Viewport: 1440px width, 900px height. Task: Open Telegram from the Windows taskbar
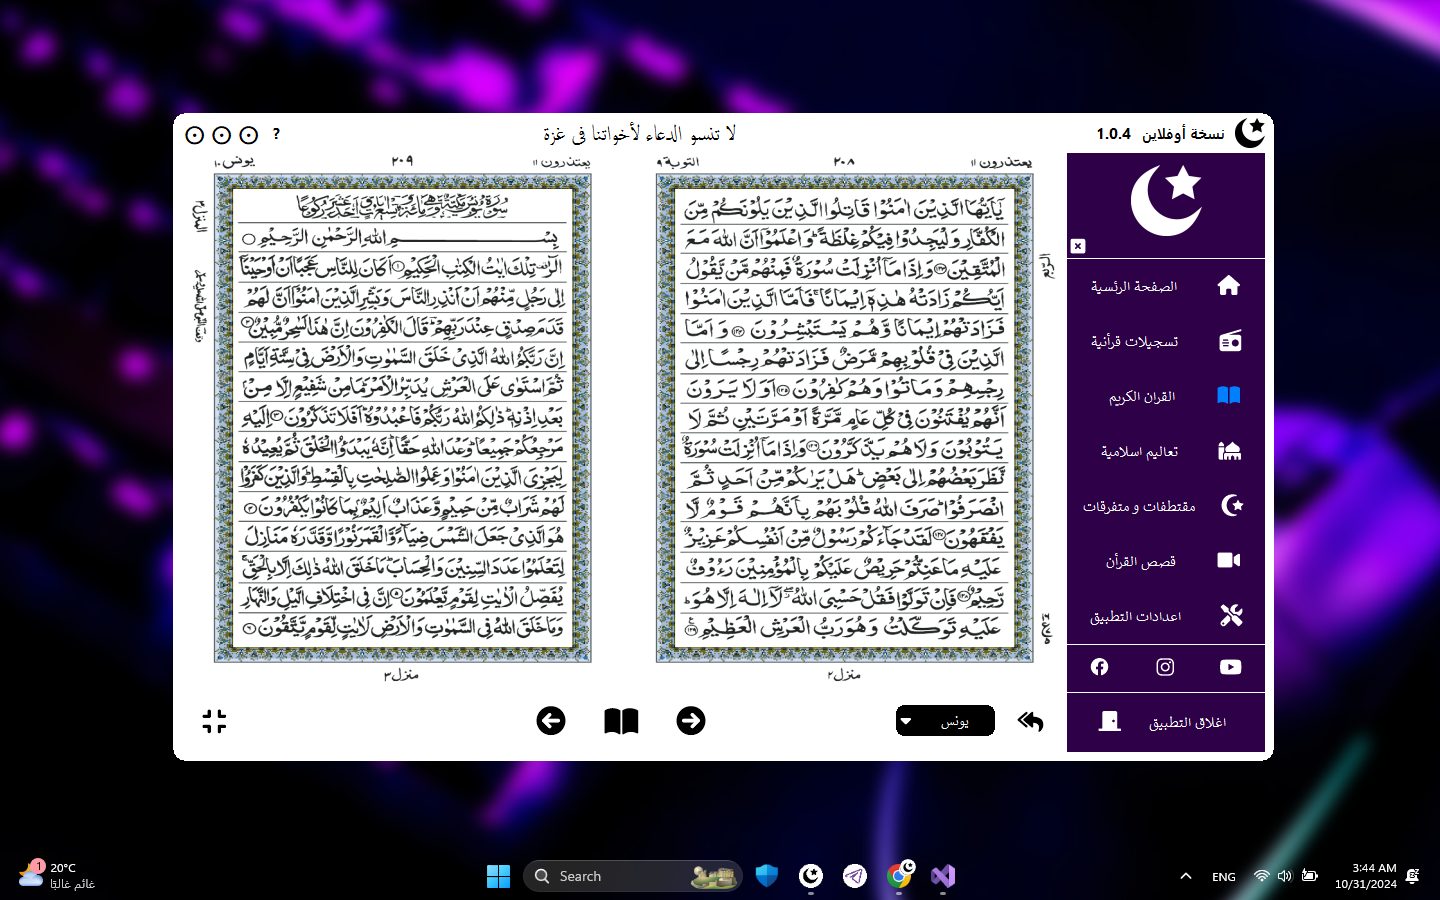tap(855, 876)
